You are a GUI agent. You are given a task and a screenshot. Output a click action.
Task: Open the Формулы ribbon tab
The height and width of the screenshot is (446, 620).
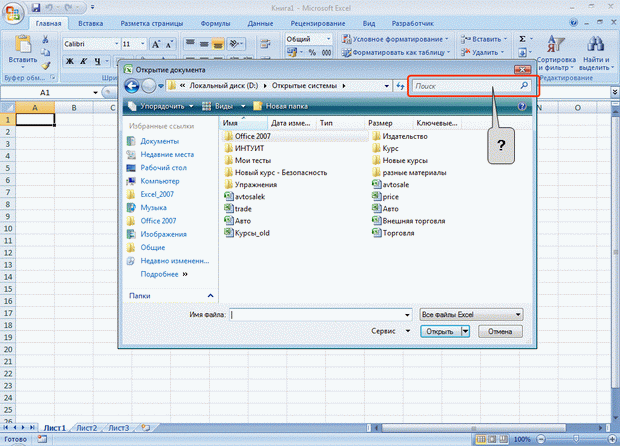(215, 23)
